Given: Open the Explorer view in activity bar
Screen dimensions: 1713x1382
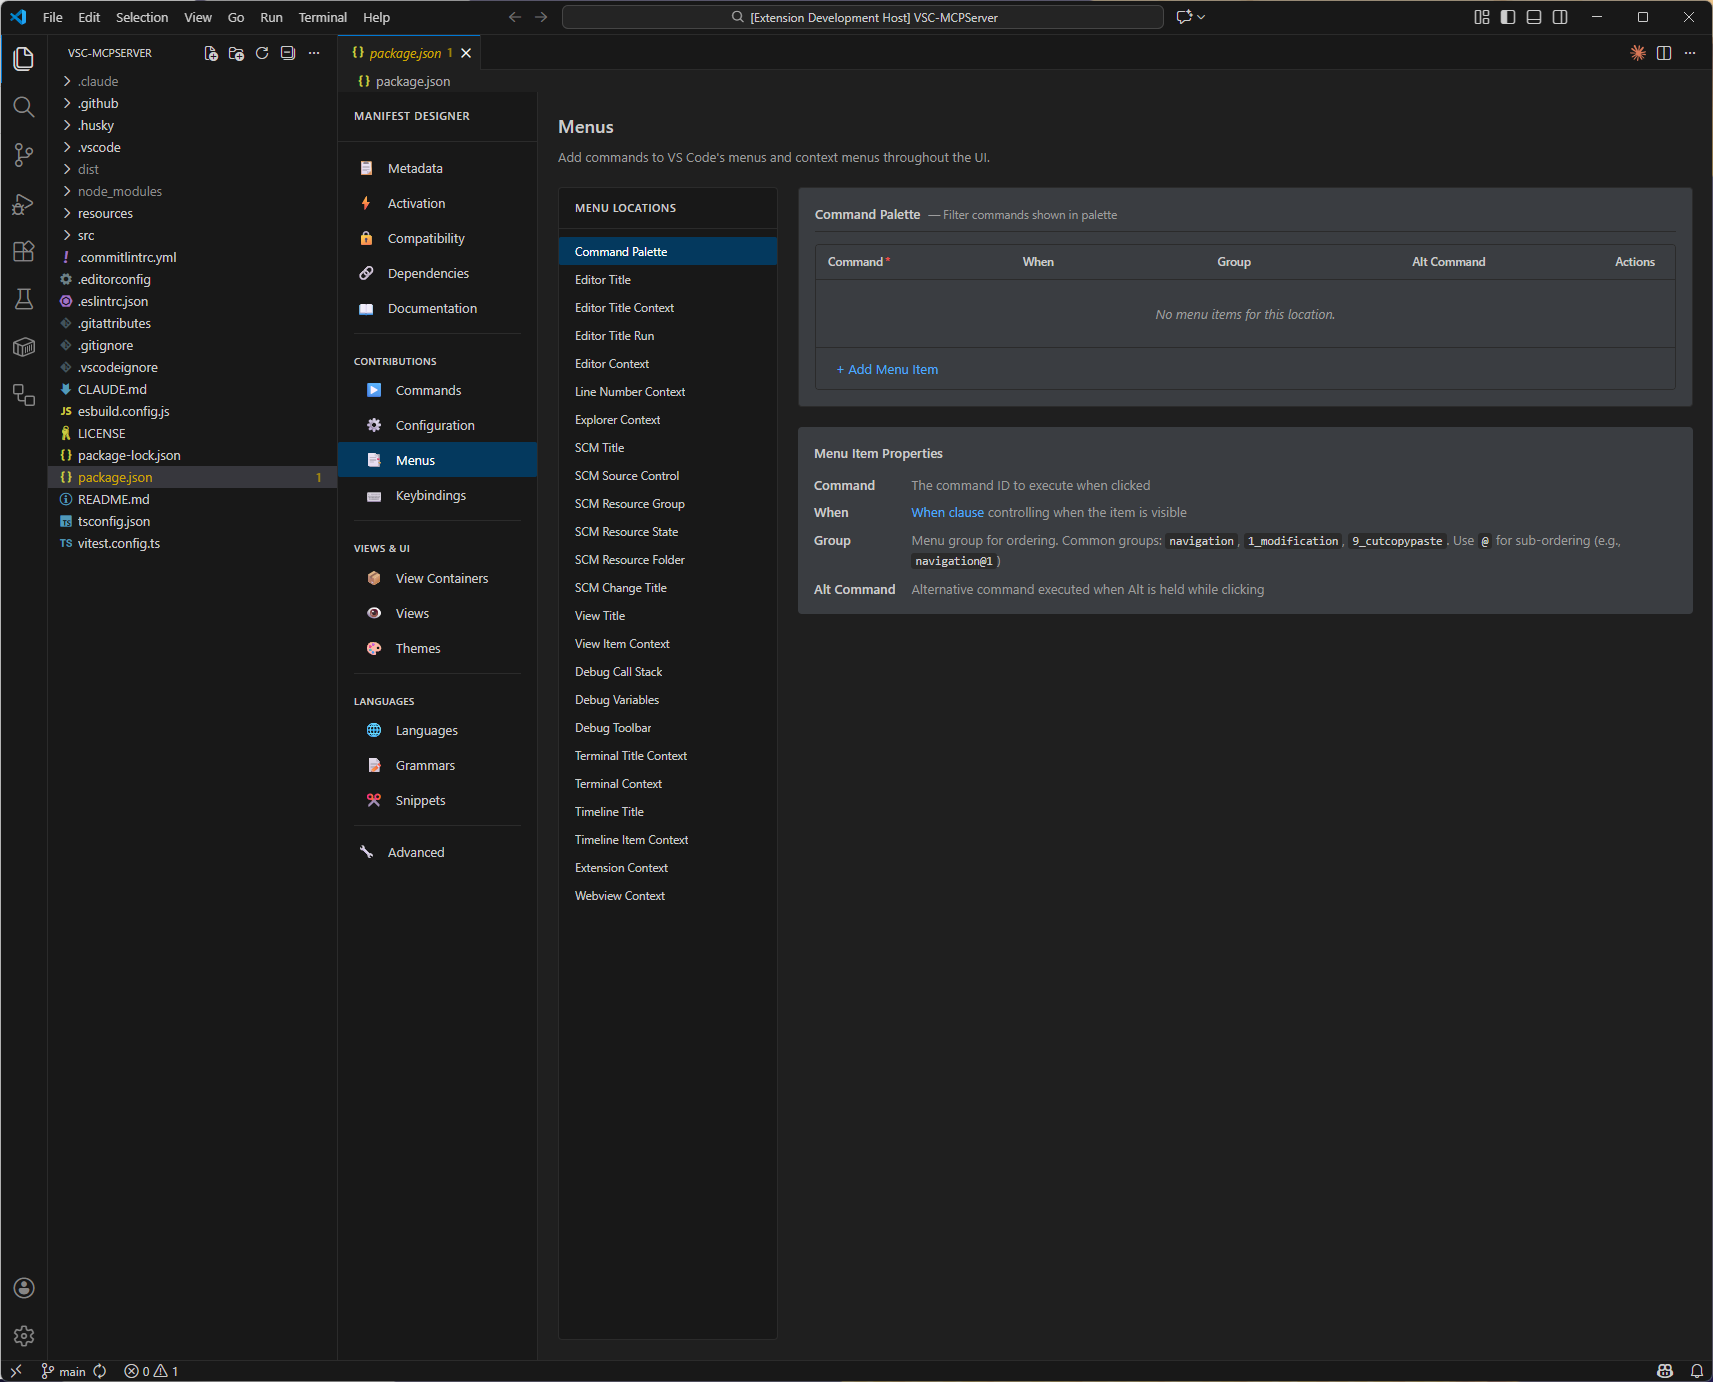Looking at the screenshot, I should [24, 59].
